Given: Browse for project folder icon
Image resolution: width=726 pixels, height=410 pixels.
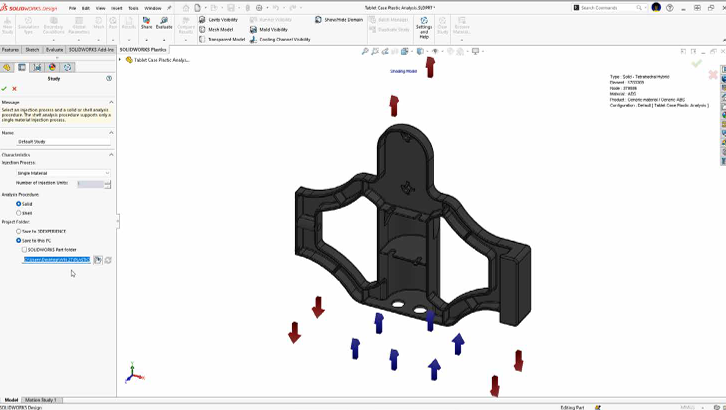Looking at the screenshot, I should point(98,260).
